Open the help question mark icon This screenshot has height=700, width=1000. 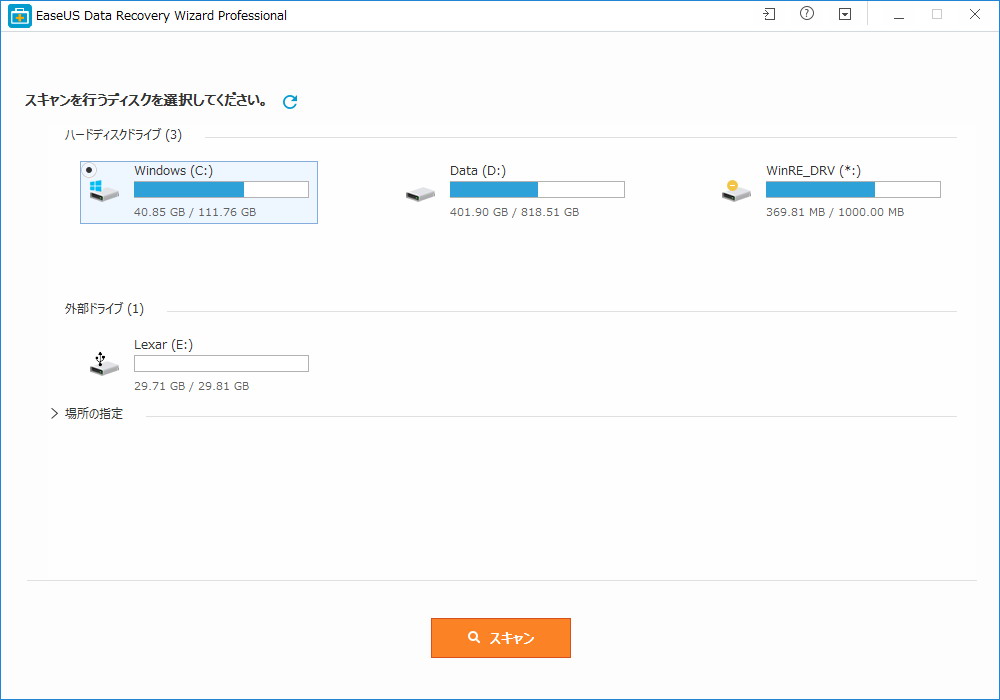[807, 14]
